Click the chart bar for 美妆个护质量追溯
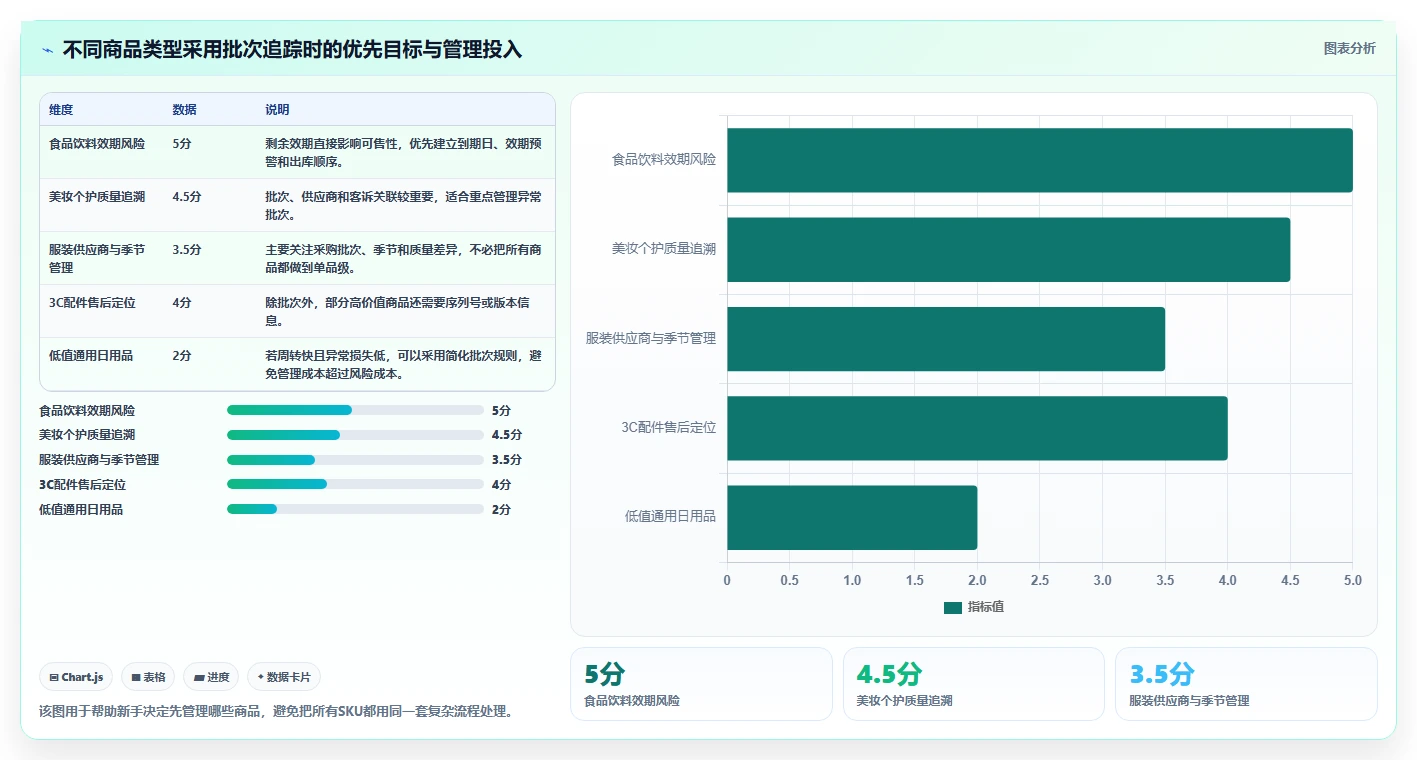Screen dimensions: 1417x760 (1008, 249)
